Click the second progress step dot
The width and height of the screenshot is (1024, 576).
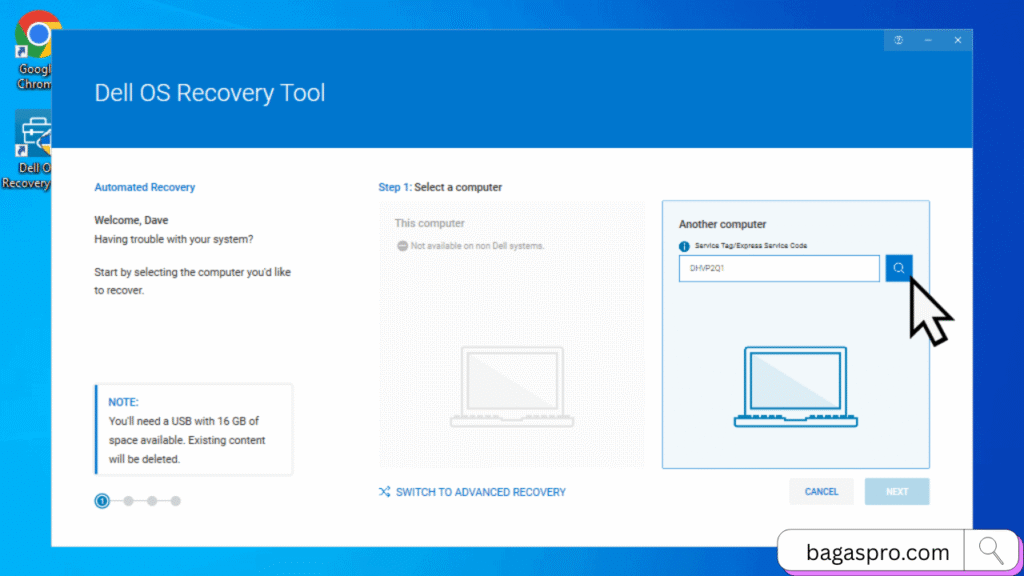pyautogui.click(x=127, y=500)
